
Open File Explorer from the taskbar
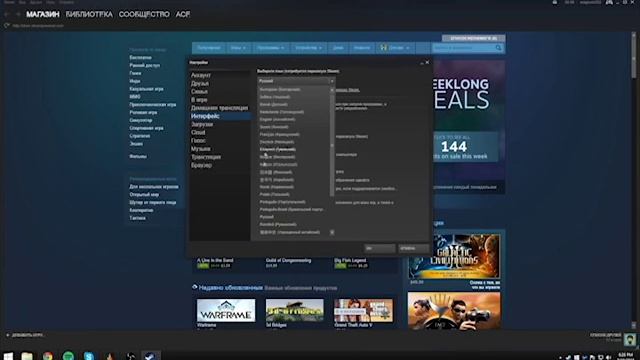[27, 356]
